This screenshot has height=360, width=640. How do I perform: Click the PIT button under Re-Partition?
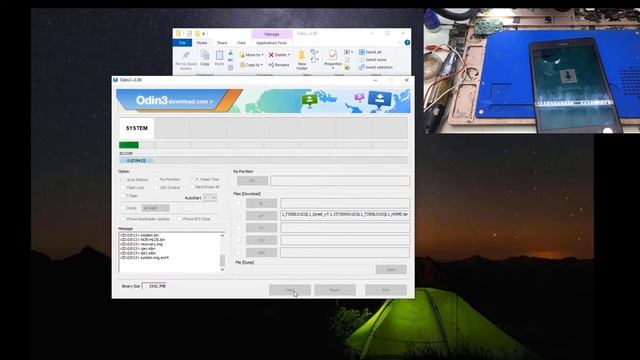tap(252, 181)
